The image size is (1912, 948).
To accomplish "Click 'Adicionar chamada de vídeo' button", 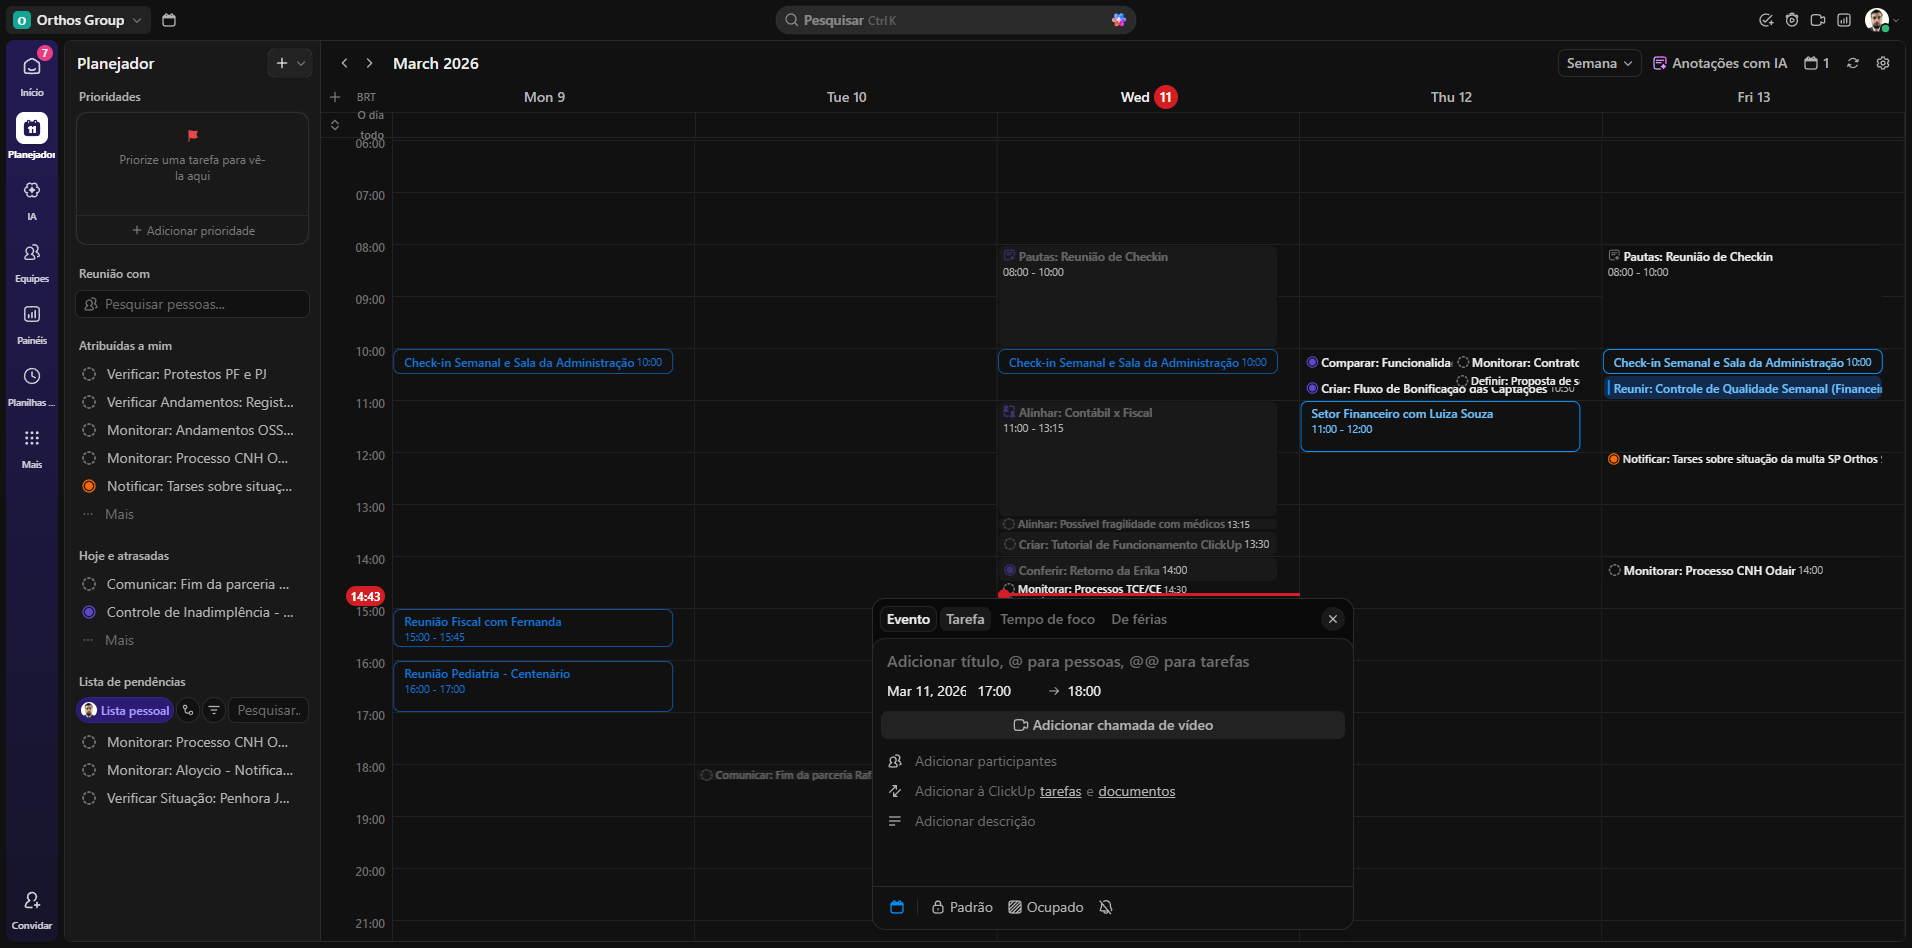I will click(1112, 725).
